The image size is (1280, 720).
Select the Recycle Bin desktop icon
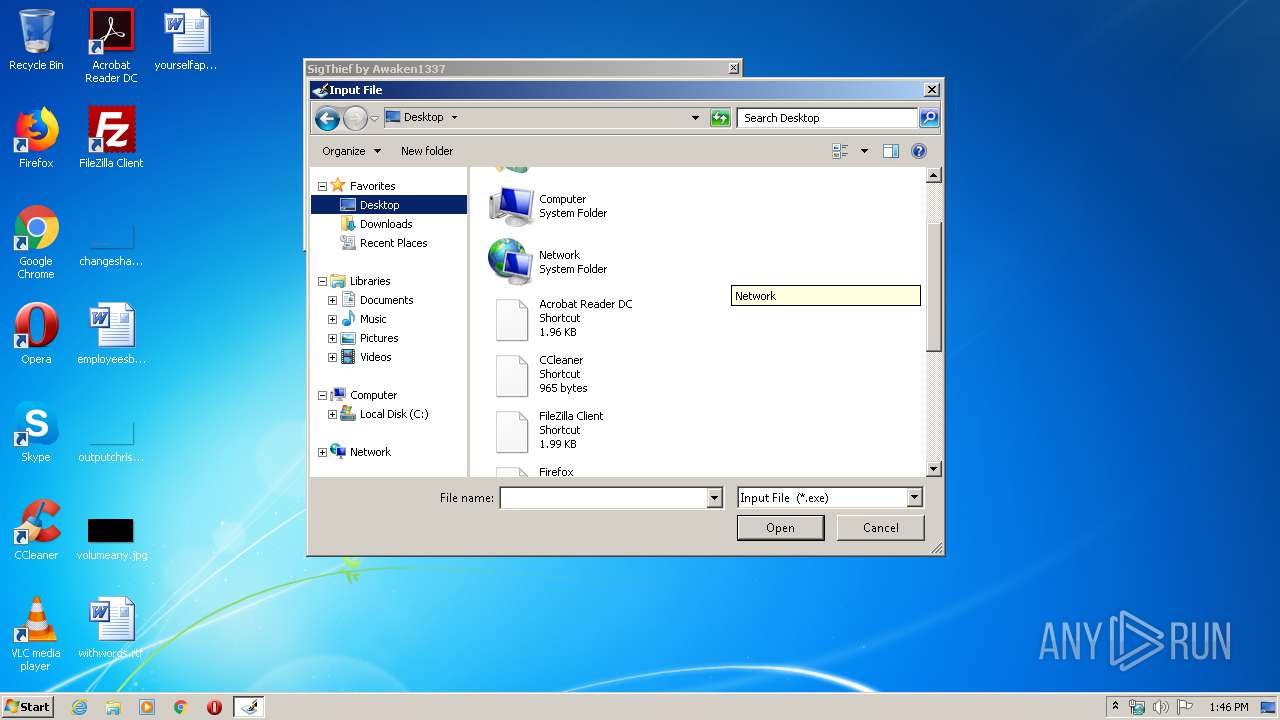[x=36, y=40]
